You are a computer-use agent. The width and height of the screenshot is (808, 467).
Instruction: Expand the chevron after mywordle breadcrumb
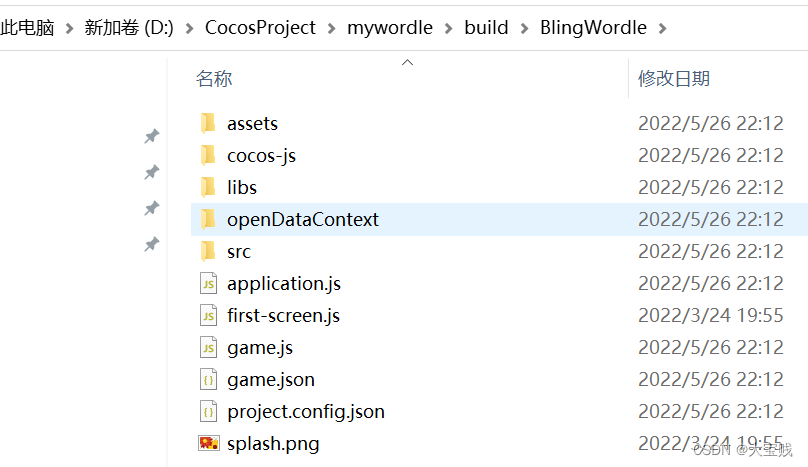click(x=449, y=28)
